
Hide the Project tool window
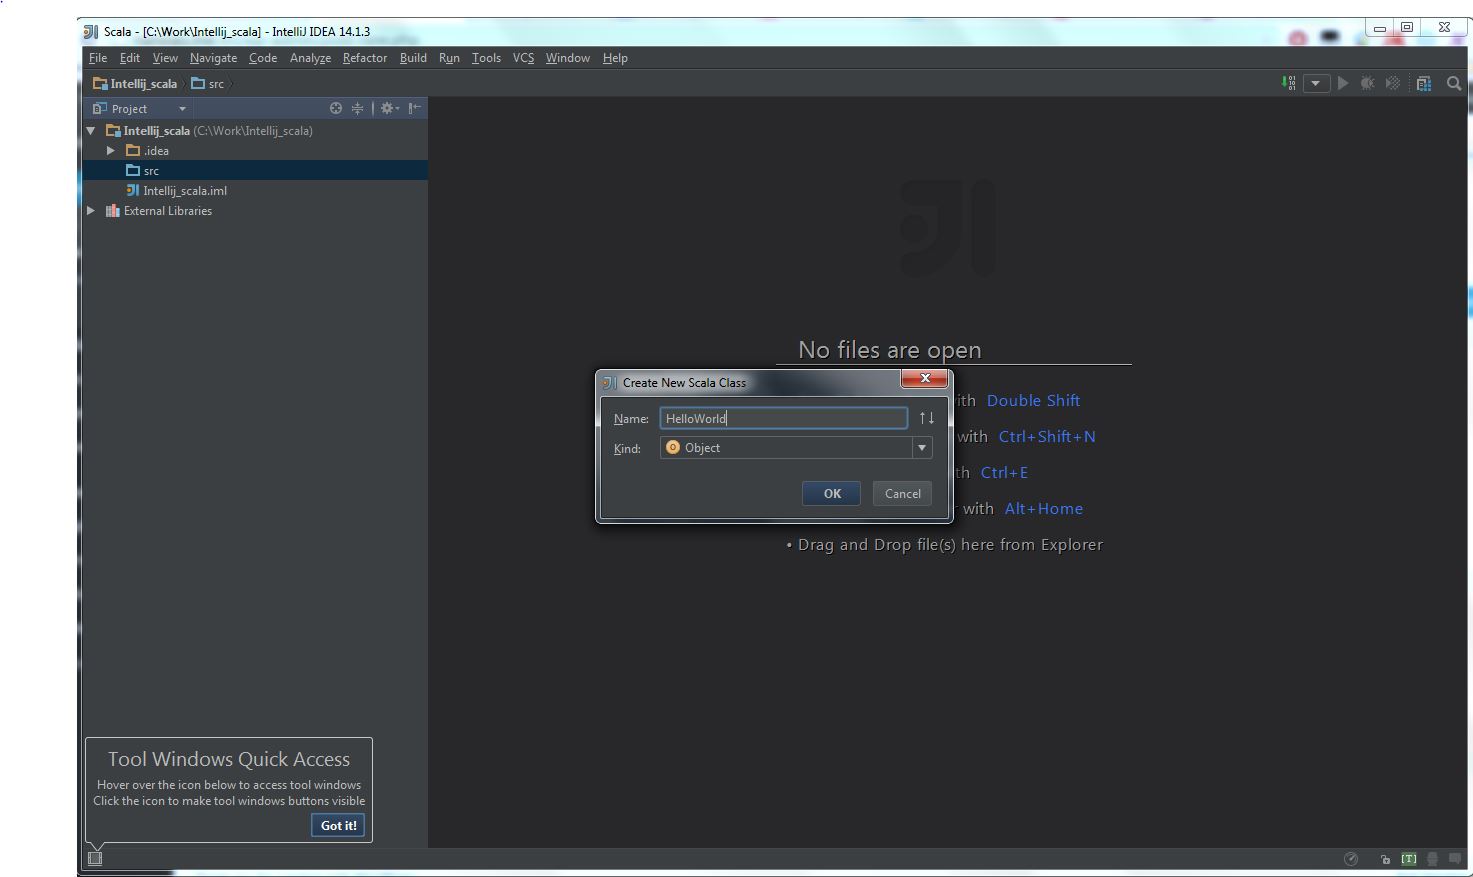click(415, 108)
